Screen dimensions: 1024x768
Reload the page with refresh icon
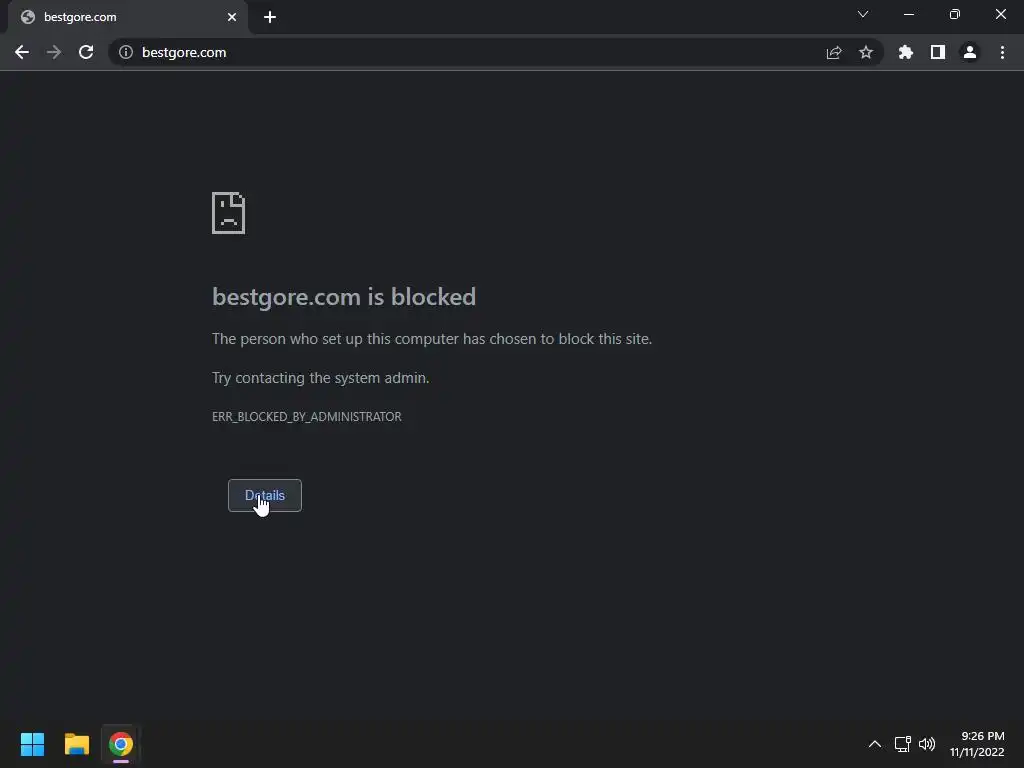86,52
